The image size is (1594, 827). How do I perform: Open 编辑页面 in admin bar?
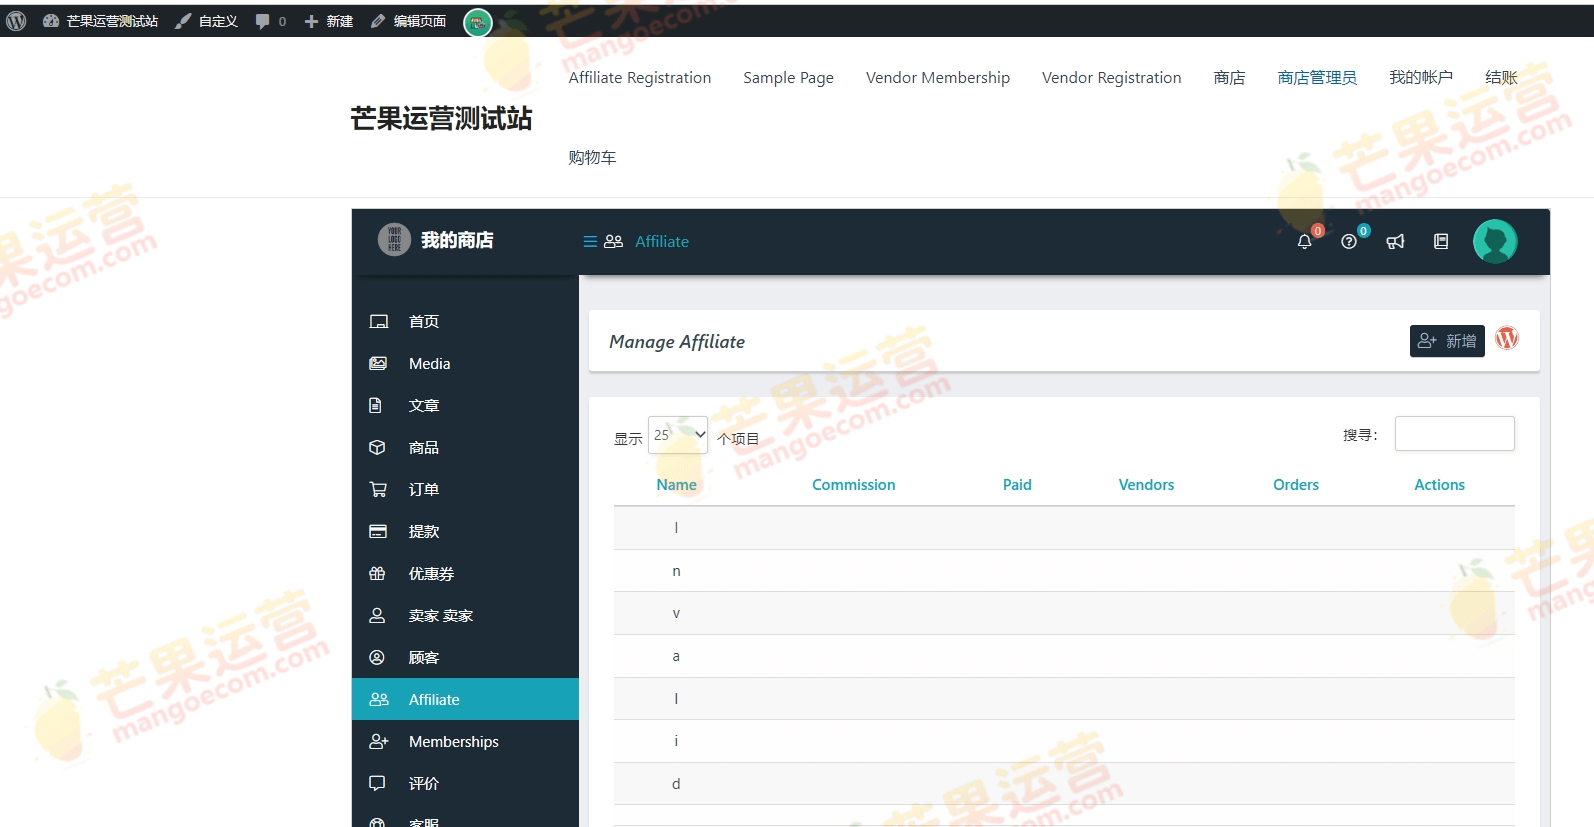tap(408, 21)
